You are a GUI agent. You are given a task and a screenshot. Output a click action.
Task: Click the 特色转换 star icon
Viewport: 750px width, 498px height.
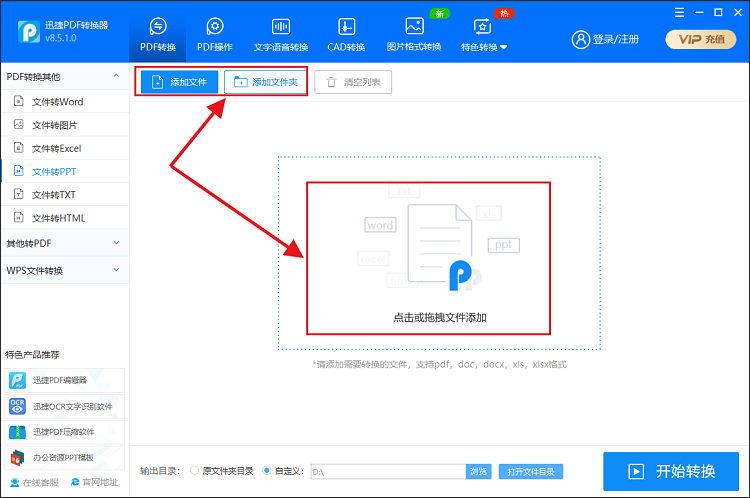pyautogui.click(x=482, y=27)
